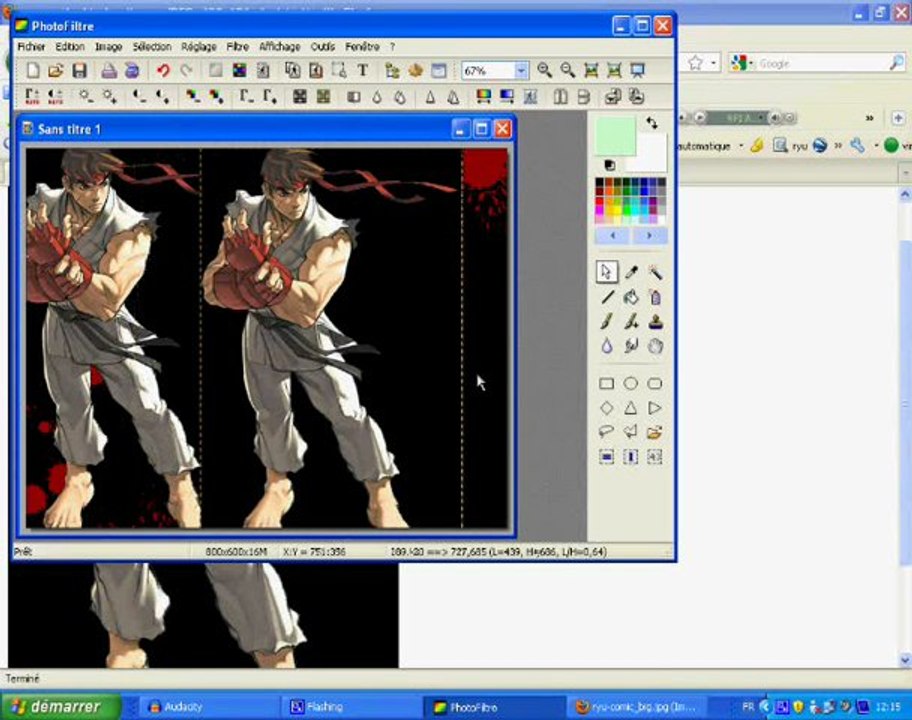
Task: Click the RGB color mode icon
Action: pyautogui.click(x=240, y=70)
